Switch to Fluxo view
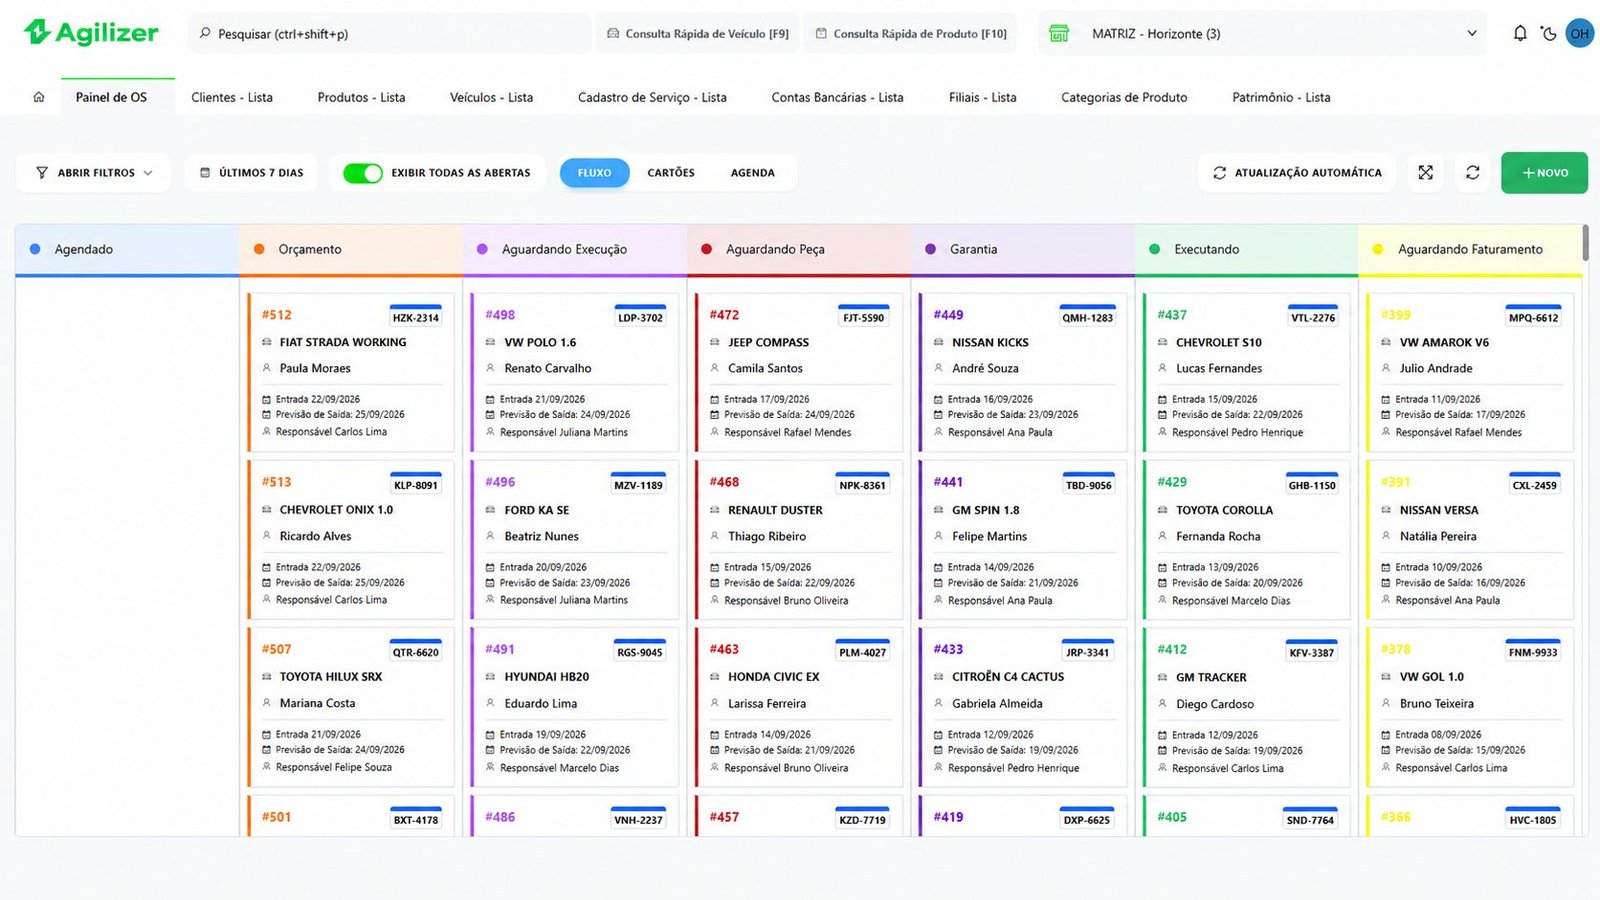The height and width of the screenshot is (900, 1600). point(594,173)
